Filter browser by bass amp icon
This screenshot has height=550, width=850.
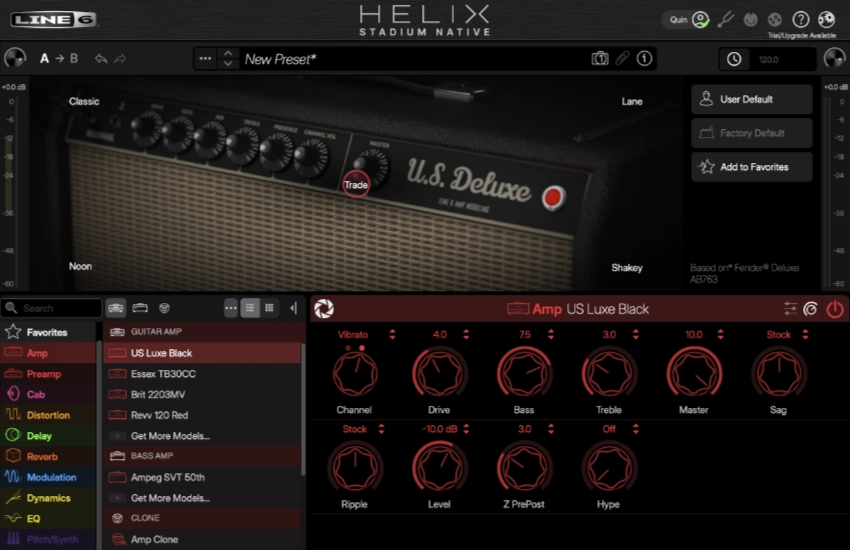(x=140, y=308)
